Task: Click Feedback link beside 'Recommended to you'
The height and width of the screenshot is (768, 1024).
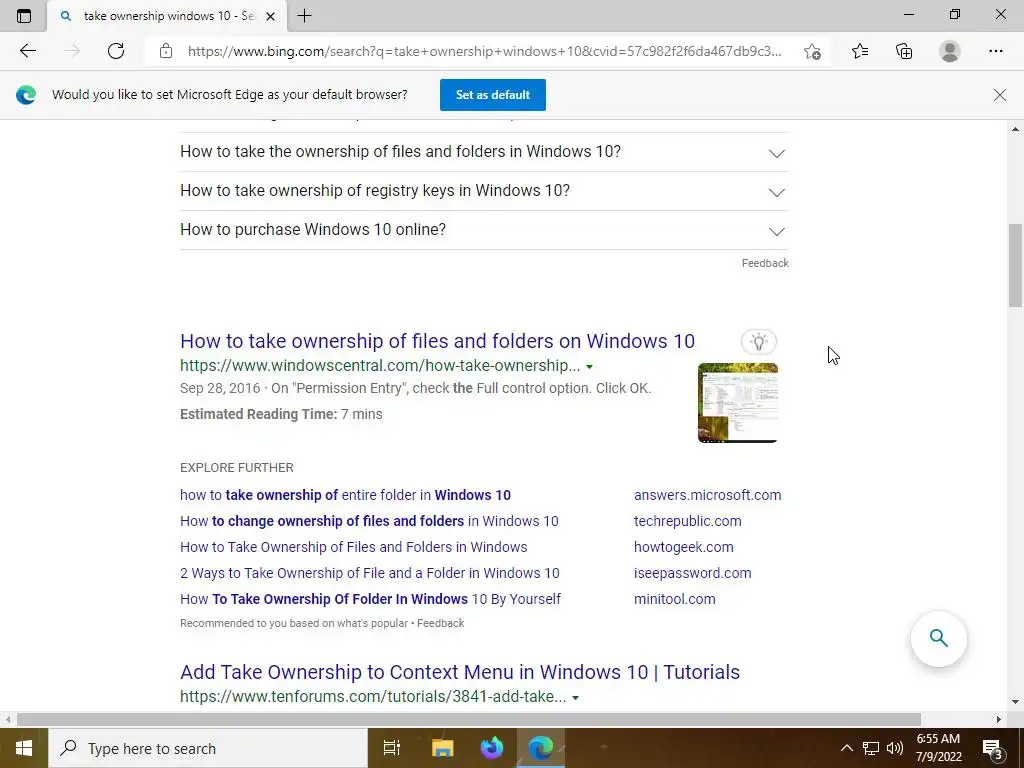Action: pos(440,623)
